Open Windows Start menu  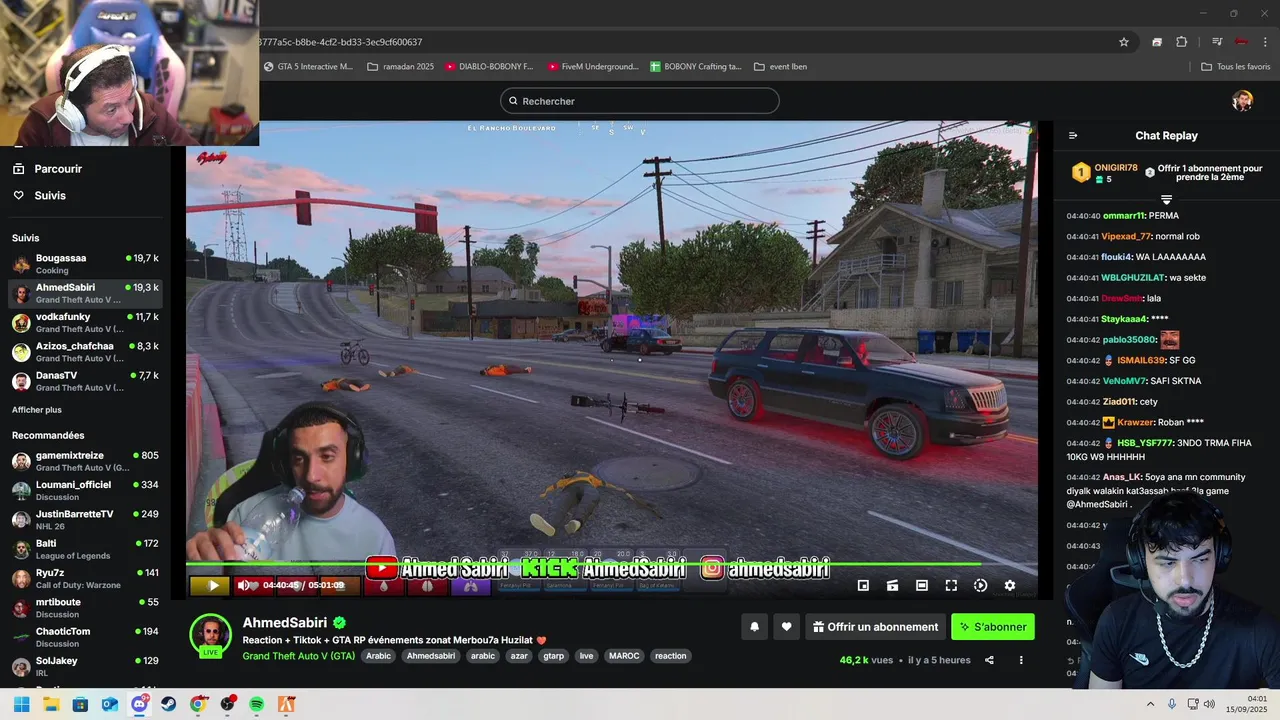click(x=21, y=704)
